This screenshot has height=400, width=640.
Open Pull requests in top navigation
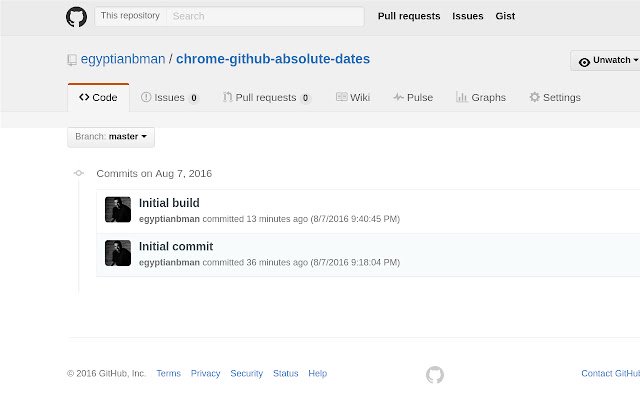pos(409,16)
